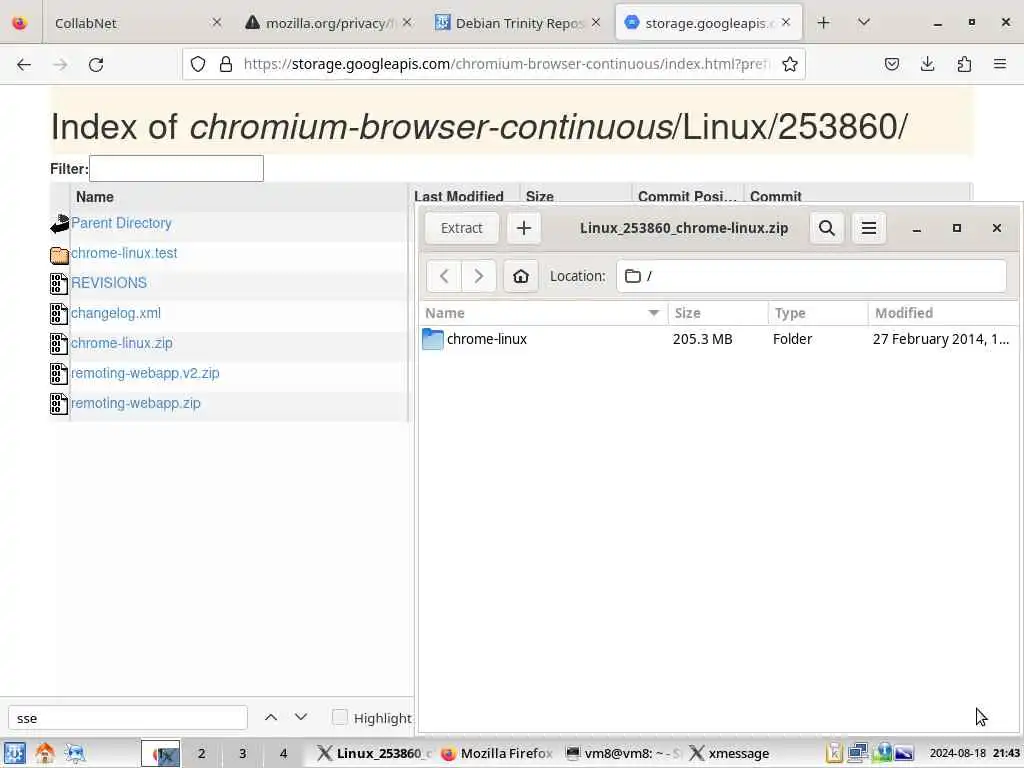This screenshot has height=768, width=1024.
Task: Open the Firefox extensions puzzle icon
Action: coord(964,64)
